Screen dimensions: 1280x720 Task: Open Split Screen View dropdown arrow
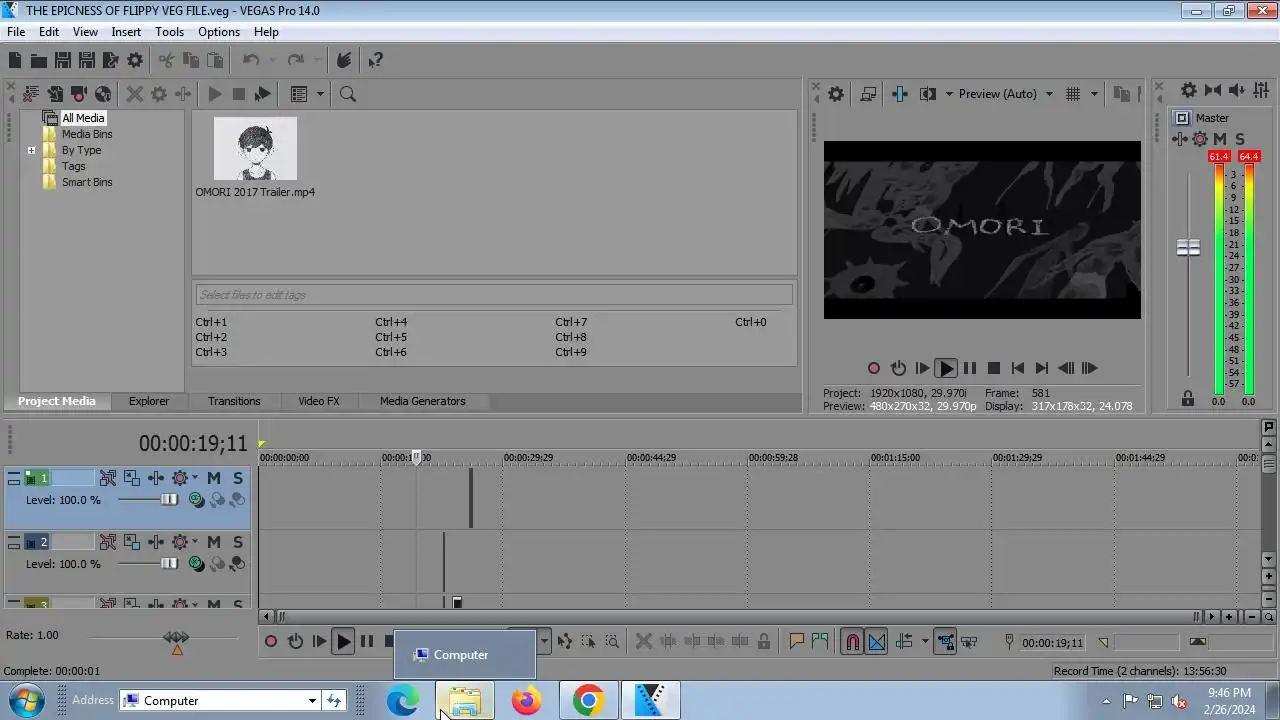[x=949, y=94]
